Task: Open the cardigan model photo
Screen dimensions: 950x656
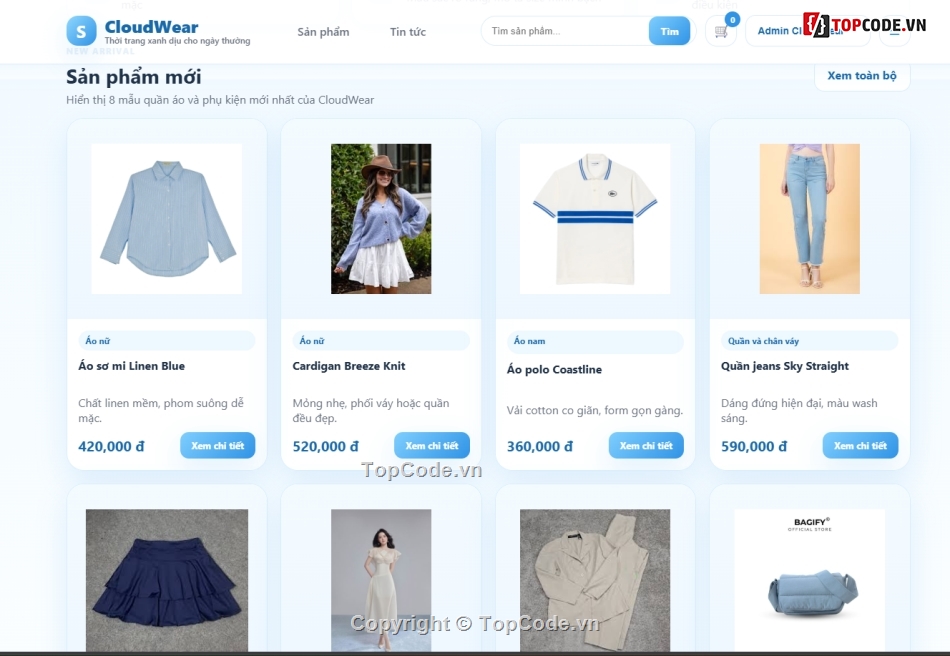Action: point(381,219)
